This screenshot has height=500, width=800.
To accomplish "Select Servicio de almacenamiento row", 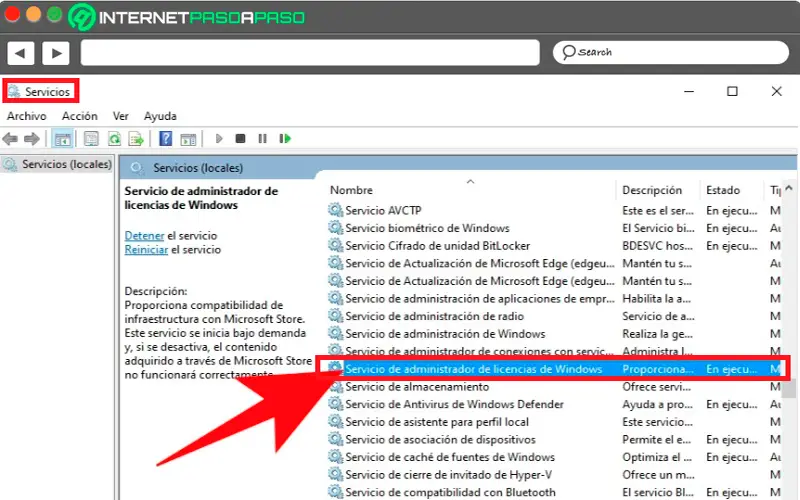I will 554,387.
